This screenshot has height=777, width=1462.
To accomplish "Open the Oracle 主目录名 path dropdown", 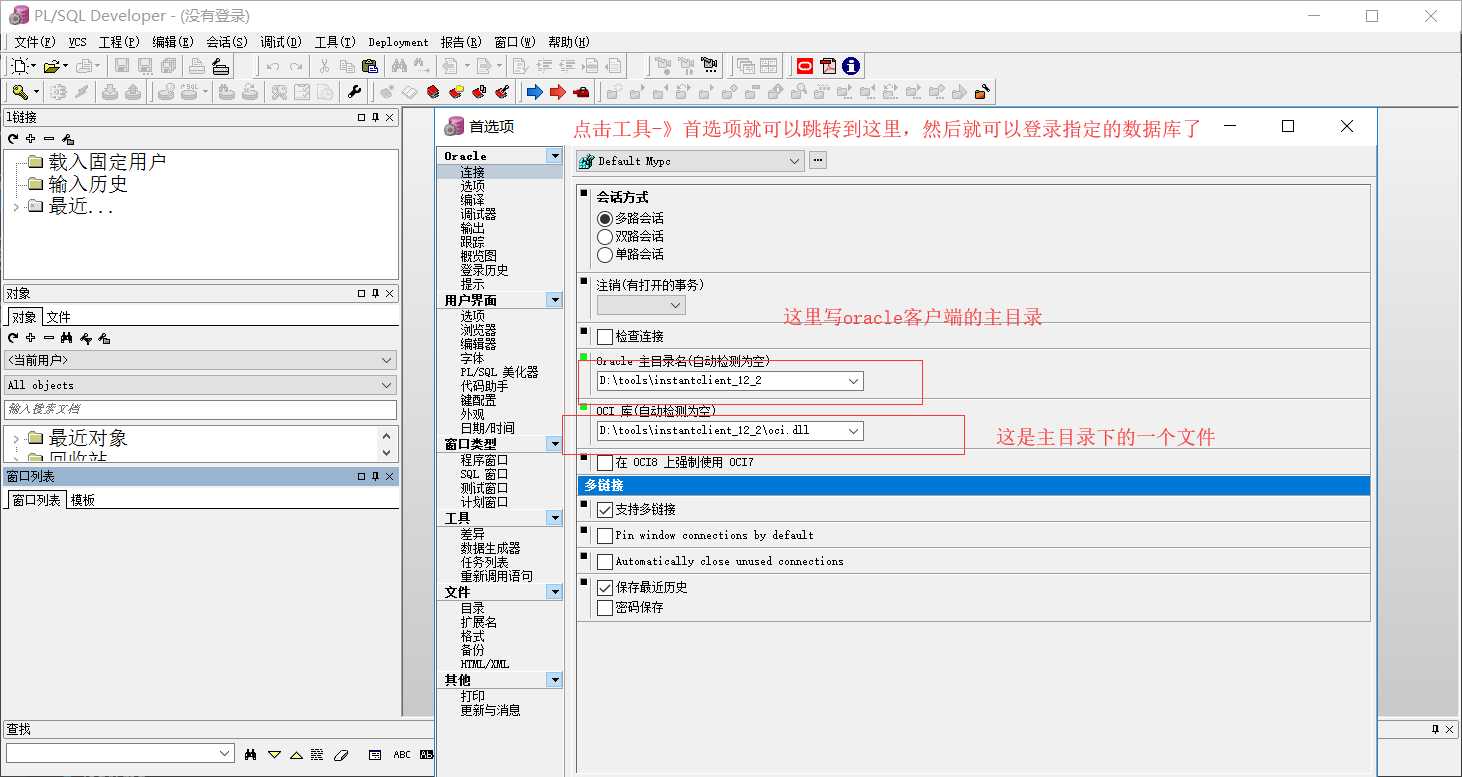I will [853, 381].
